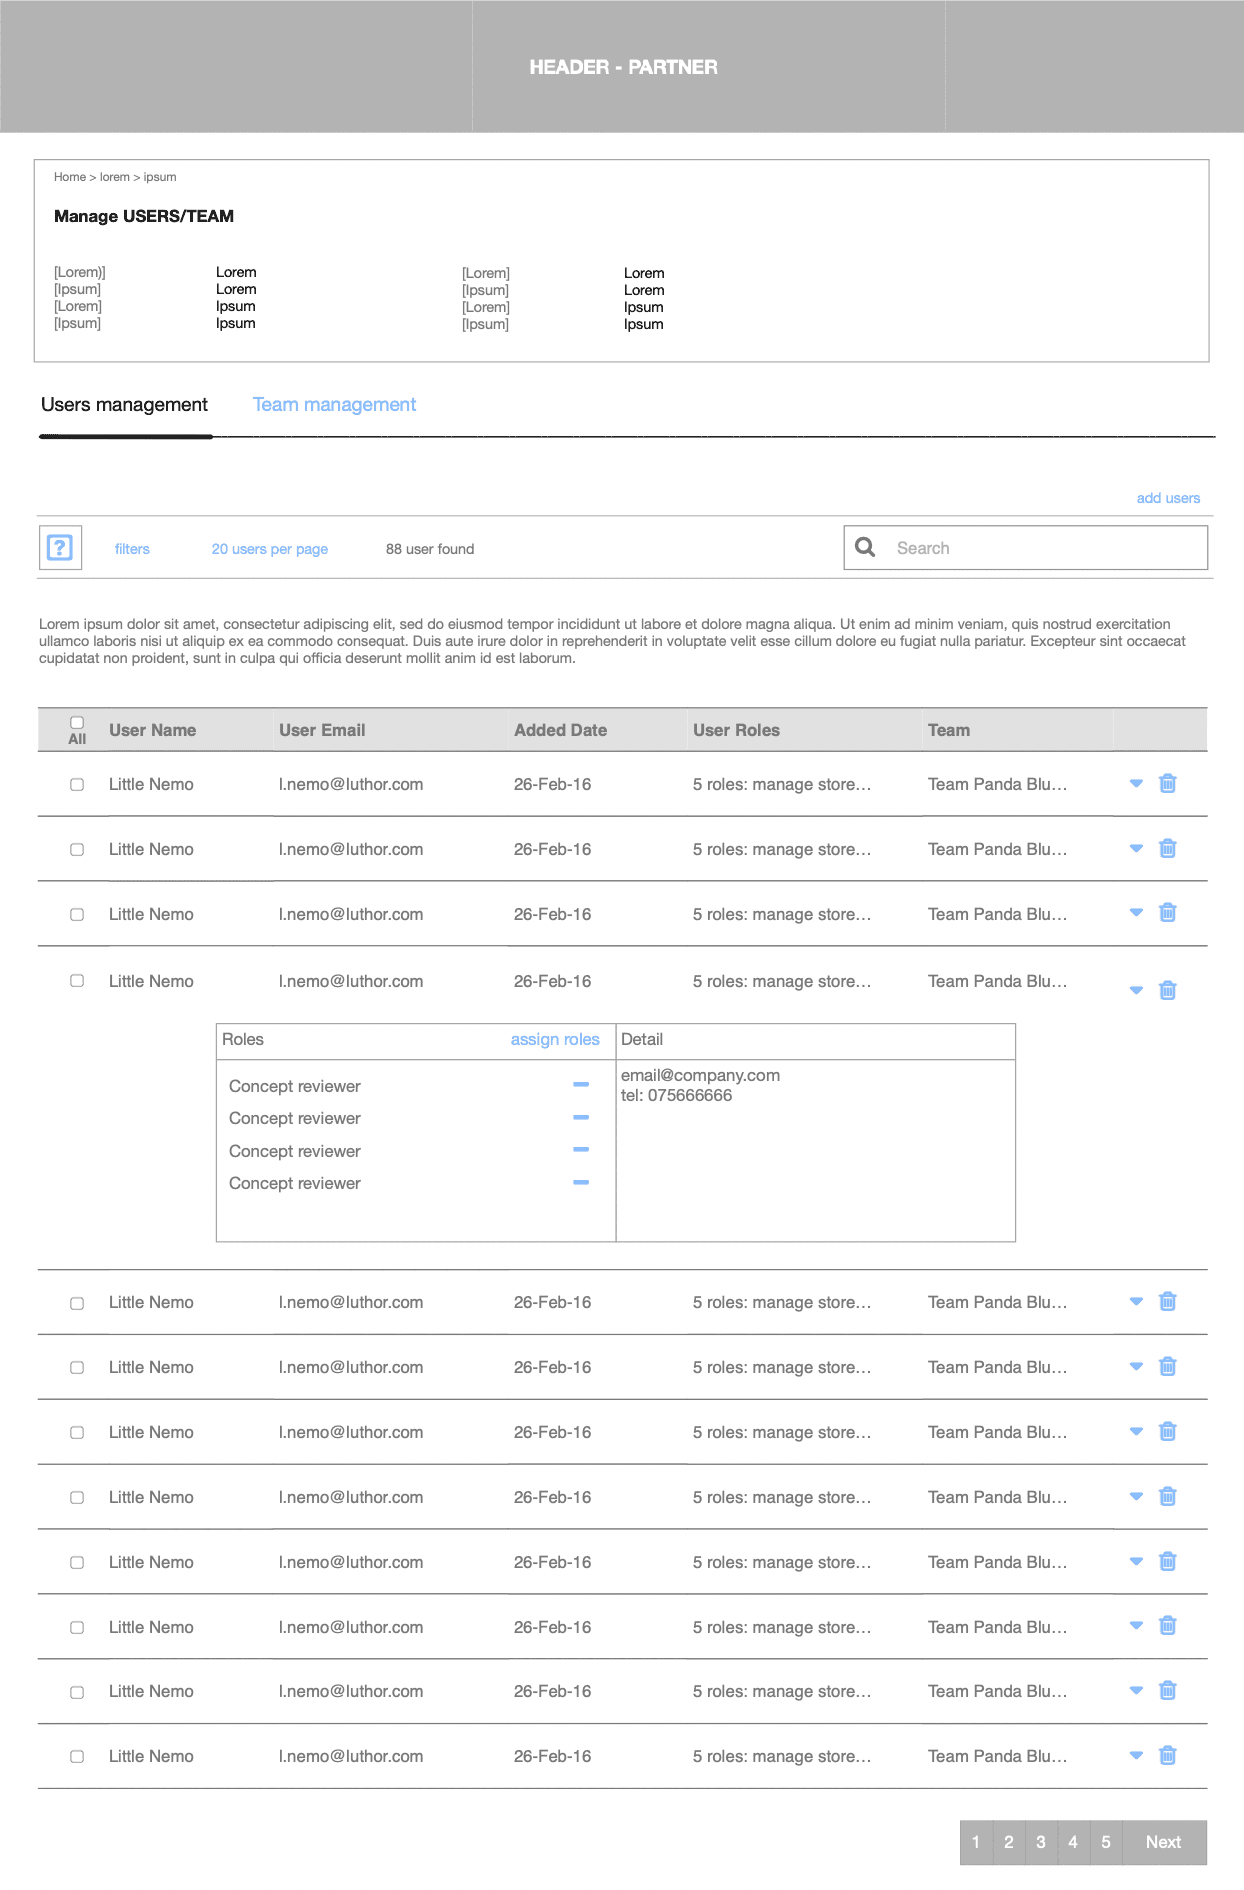Select the Users management tab
1244x1890 pixels.
click(125, 405)
